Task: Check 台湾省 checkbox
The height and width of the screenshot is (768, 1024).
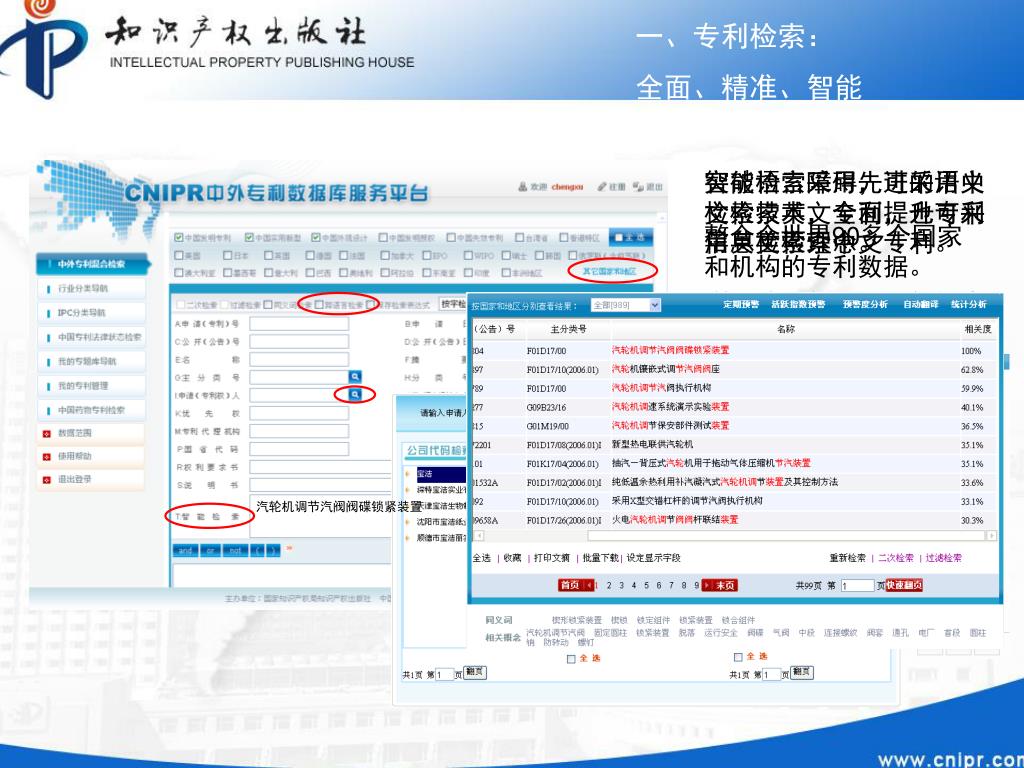Action: 519,238
